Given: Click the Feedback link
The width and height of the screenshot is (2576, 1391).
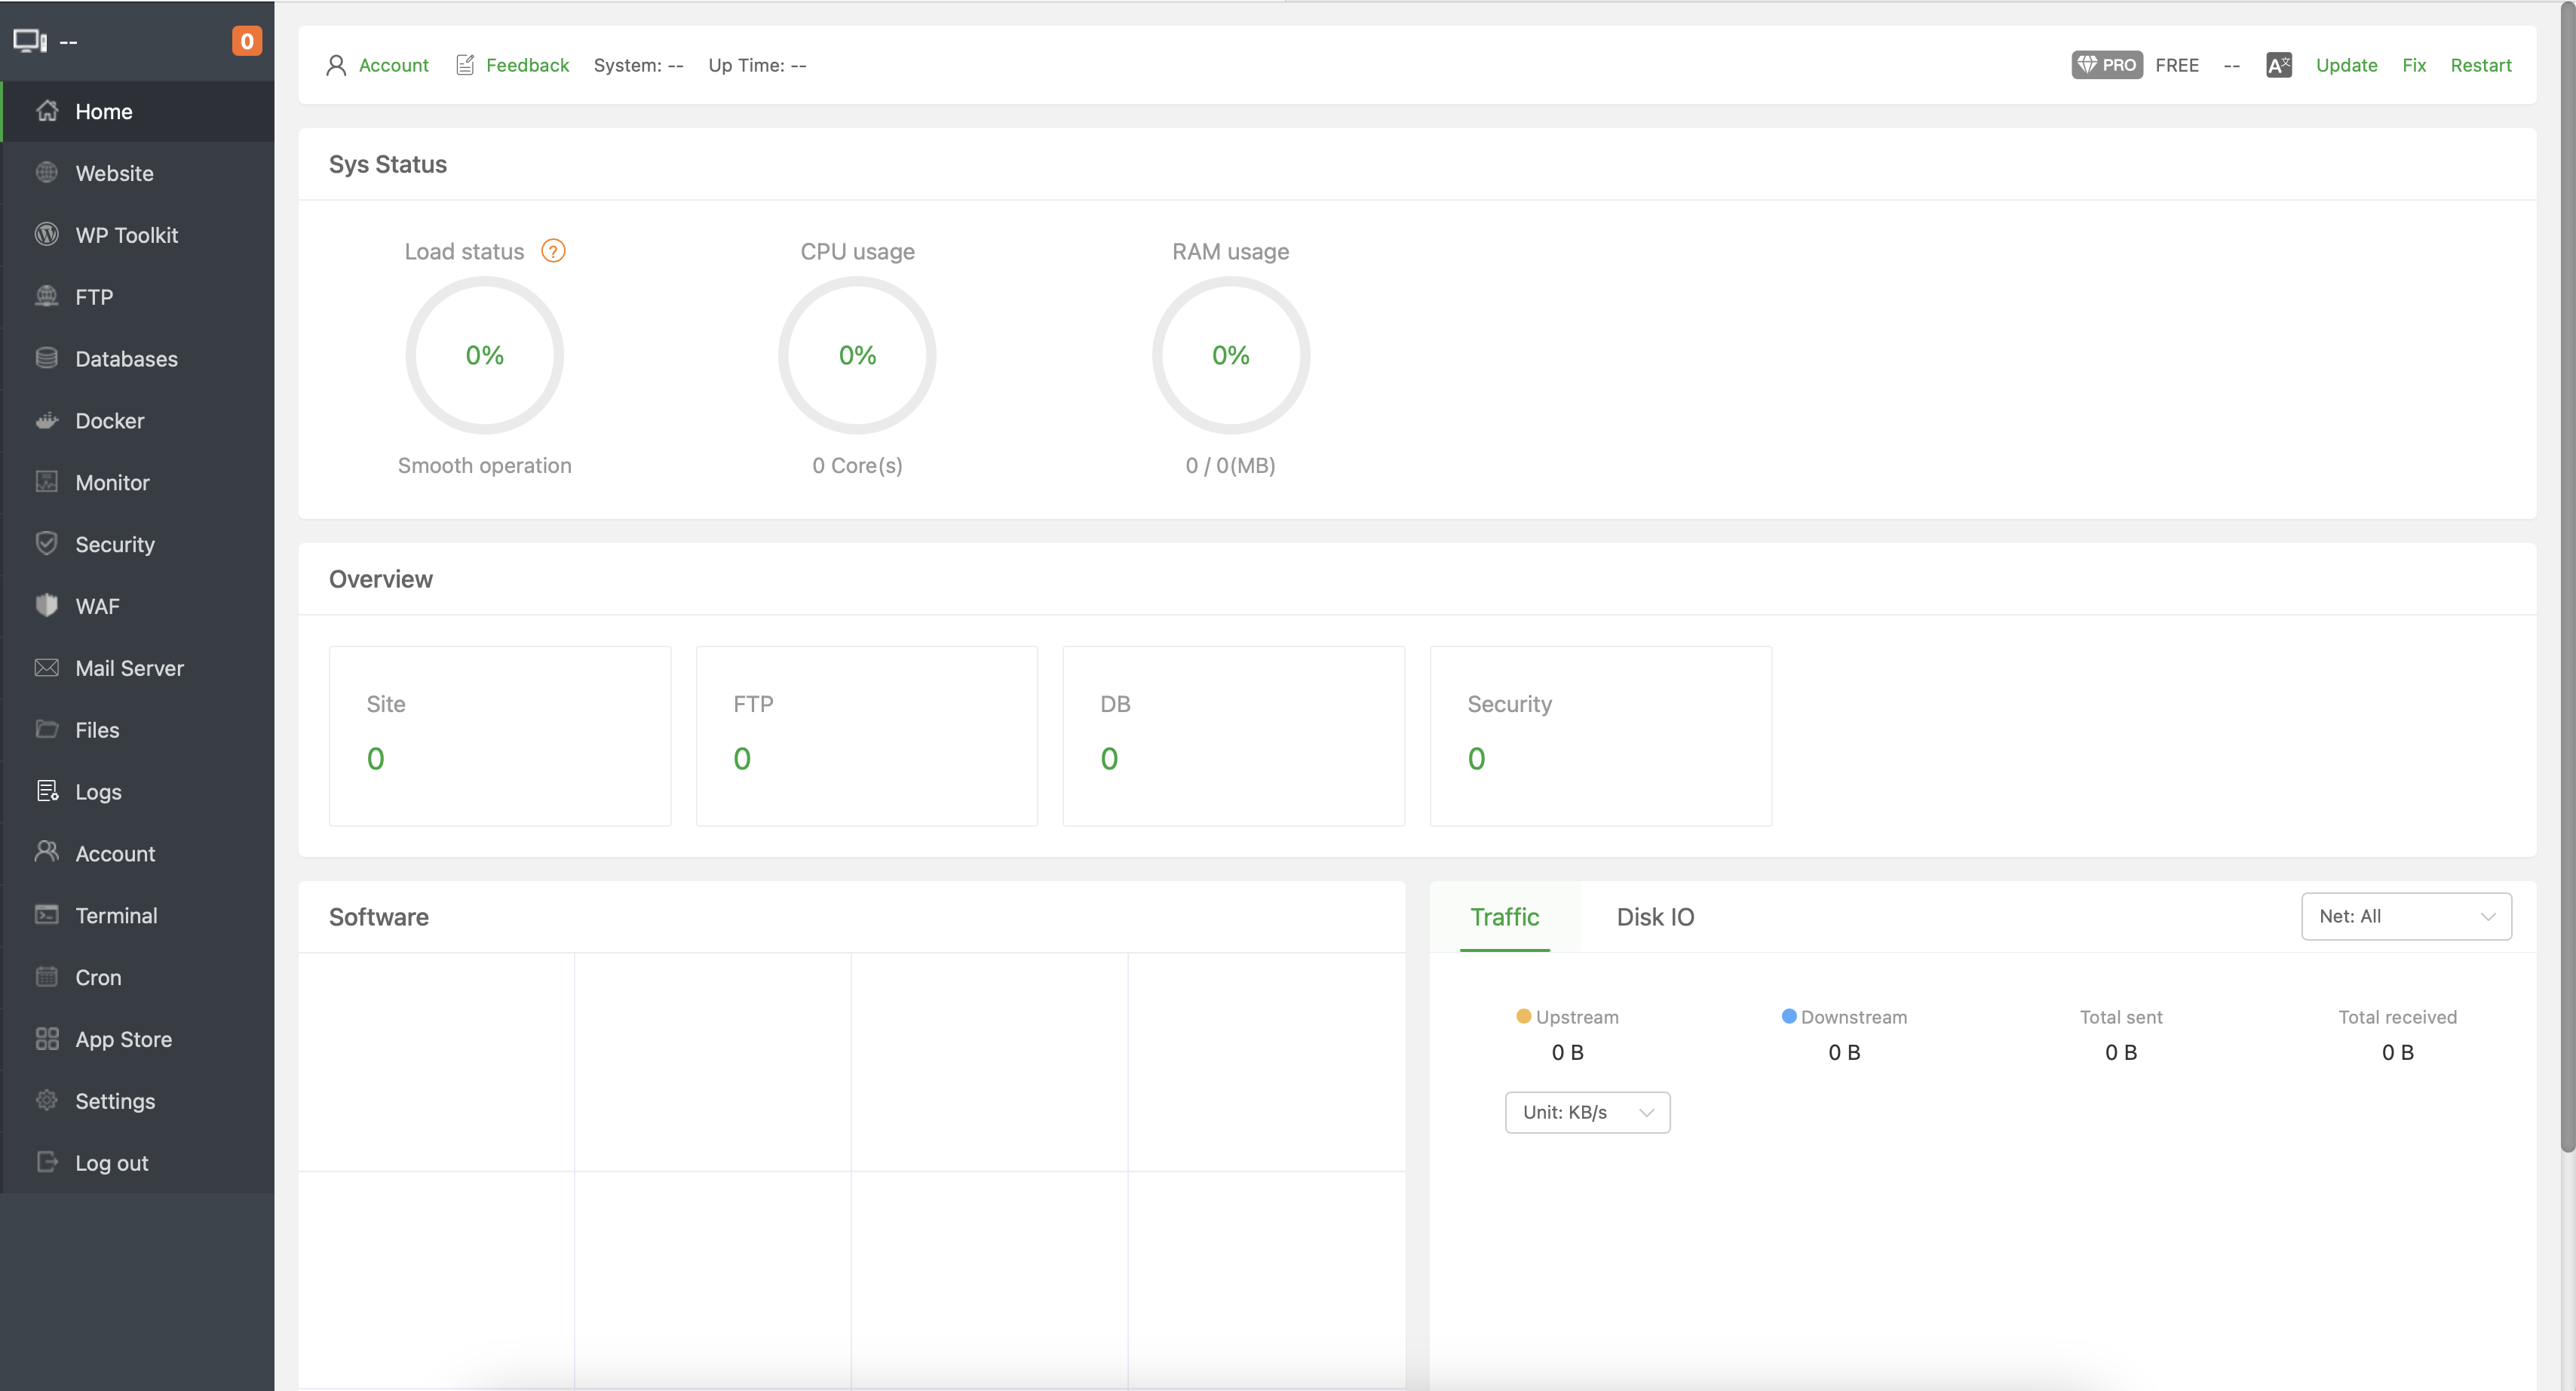Looking at the screenshot, I should (527, 65).
